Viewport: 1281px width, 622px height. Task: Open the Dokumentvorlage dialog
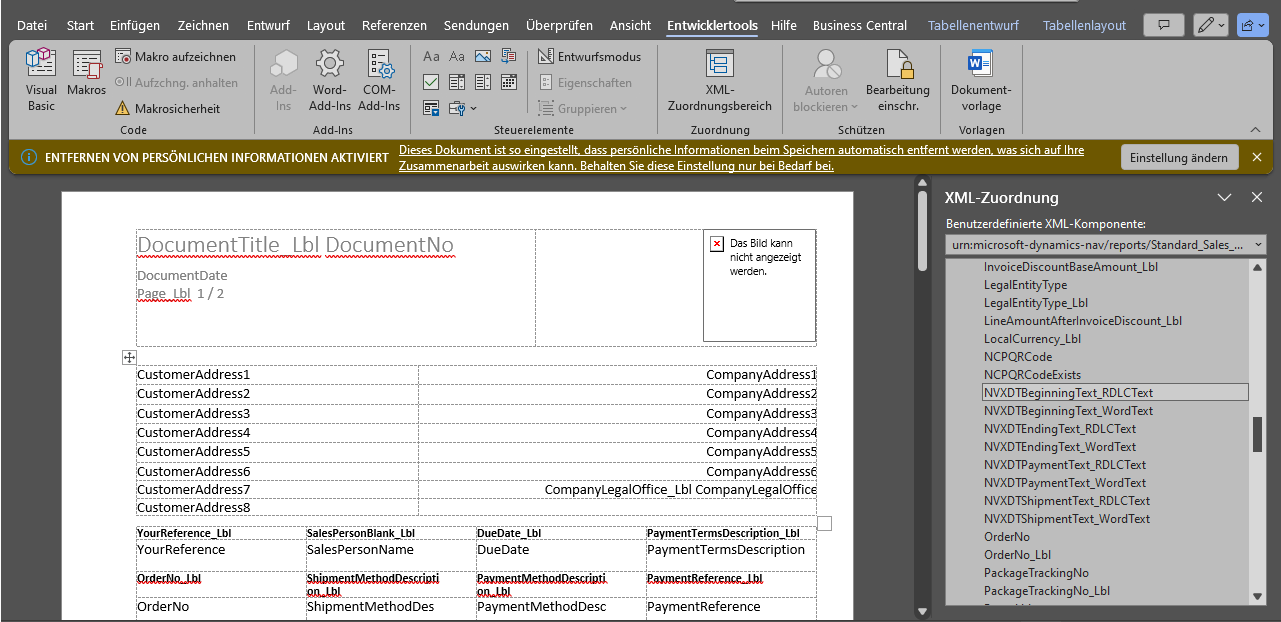tap(980, 80)
